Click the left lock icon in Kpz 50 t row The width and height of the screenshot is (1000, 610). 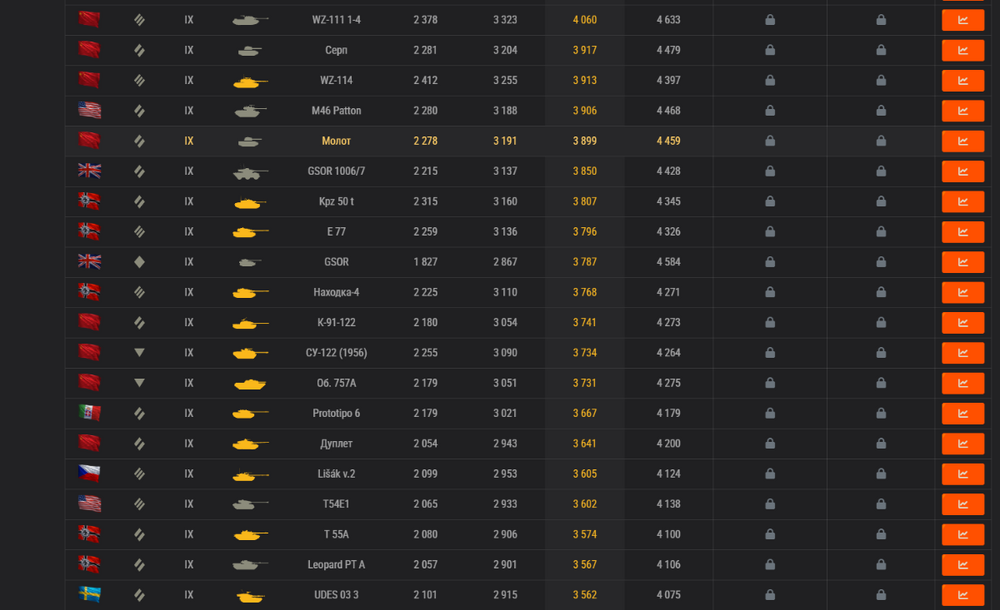[x=770, y=202]
